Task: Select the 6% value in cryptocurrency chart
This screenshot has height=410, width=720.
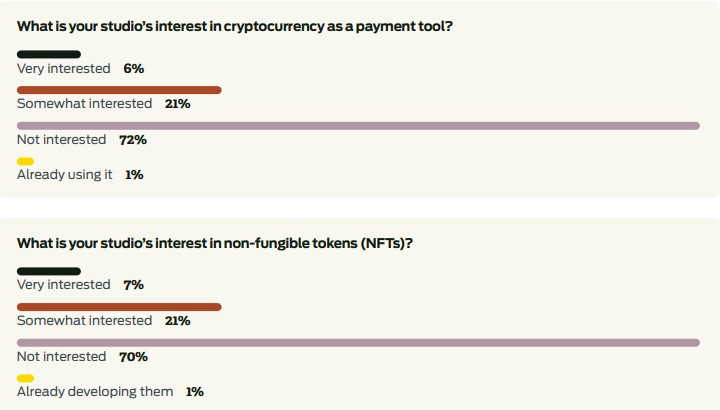Action: pos(134,68)
